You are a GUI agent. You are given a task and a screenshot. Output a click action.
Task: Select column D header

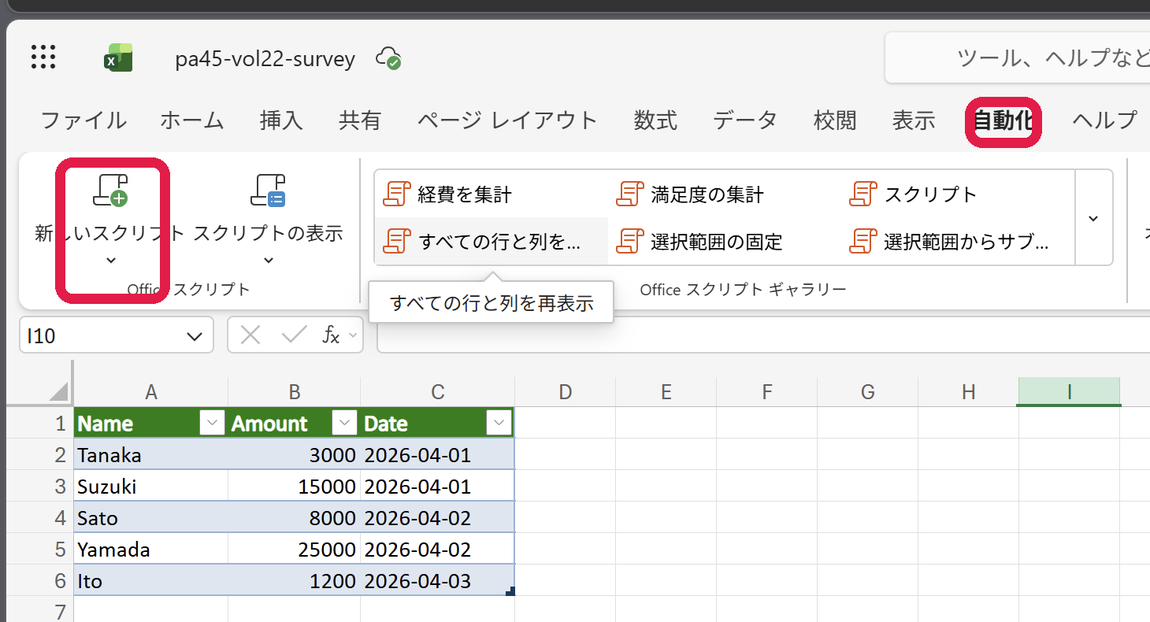[565, 392]
